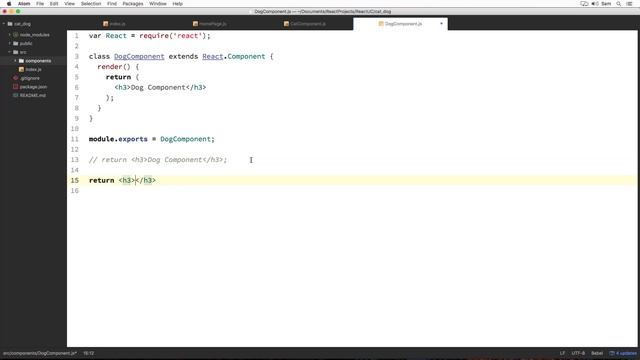Open the View menu
Image resolution: width=640 pixels, height=360 pixels.
coord(69,4)
